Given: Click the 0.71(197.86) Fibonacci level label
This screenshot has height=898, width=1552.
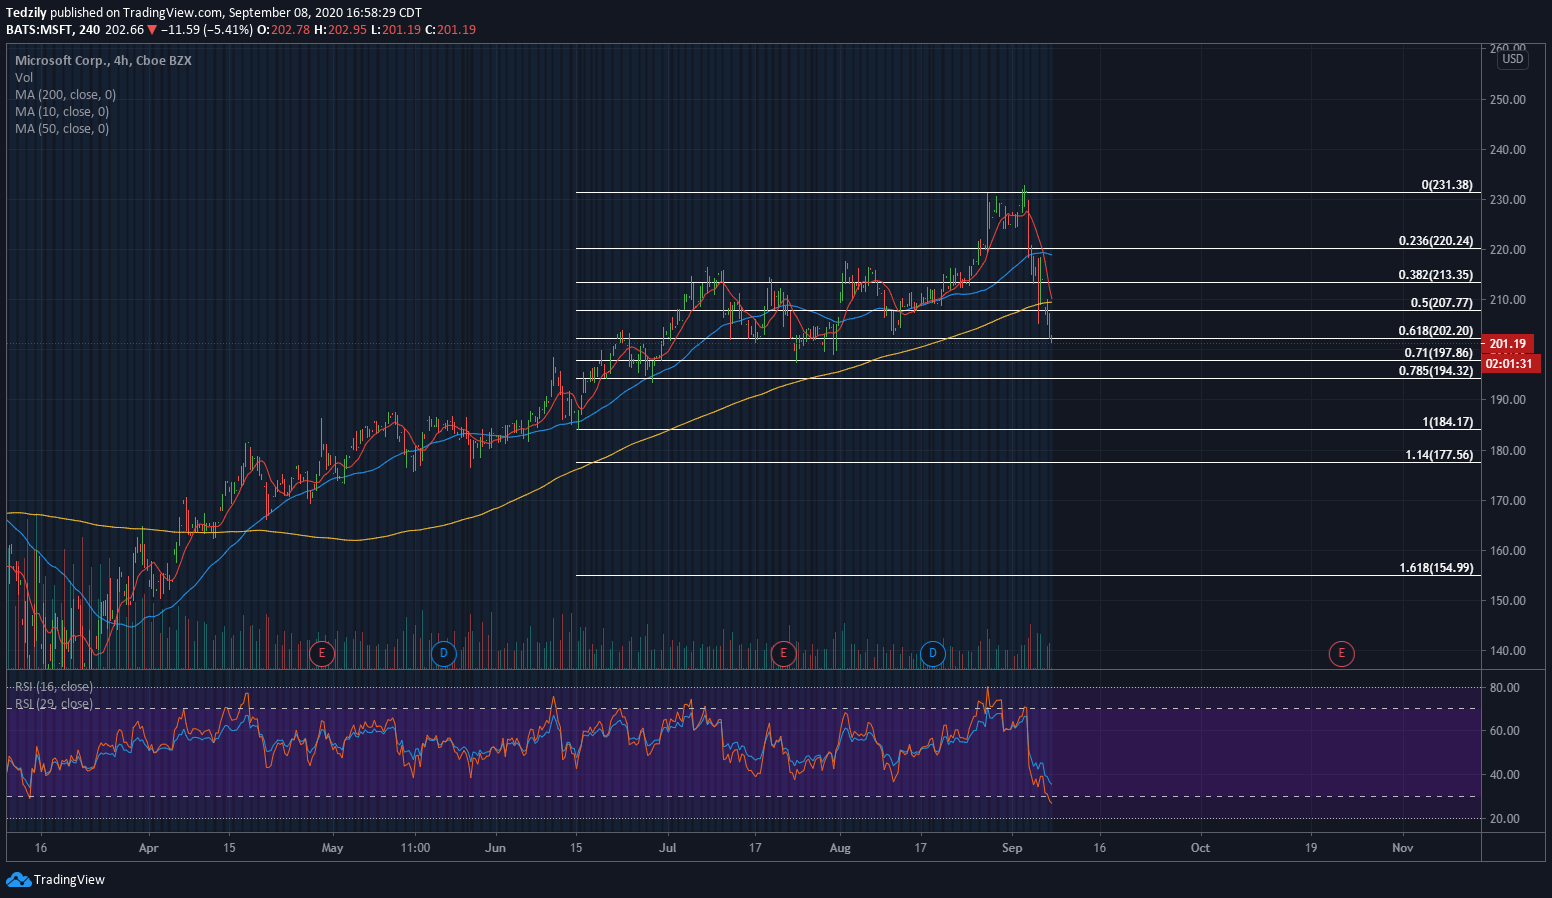Looking at the screenshot, I should (1439, 353).
